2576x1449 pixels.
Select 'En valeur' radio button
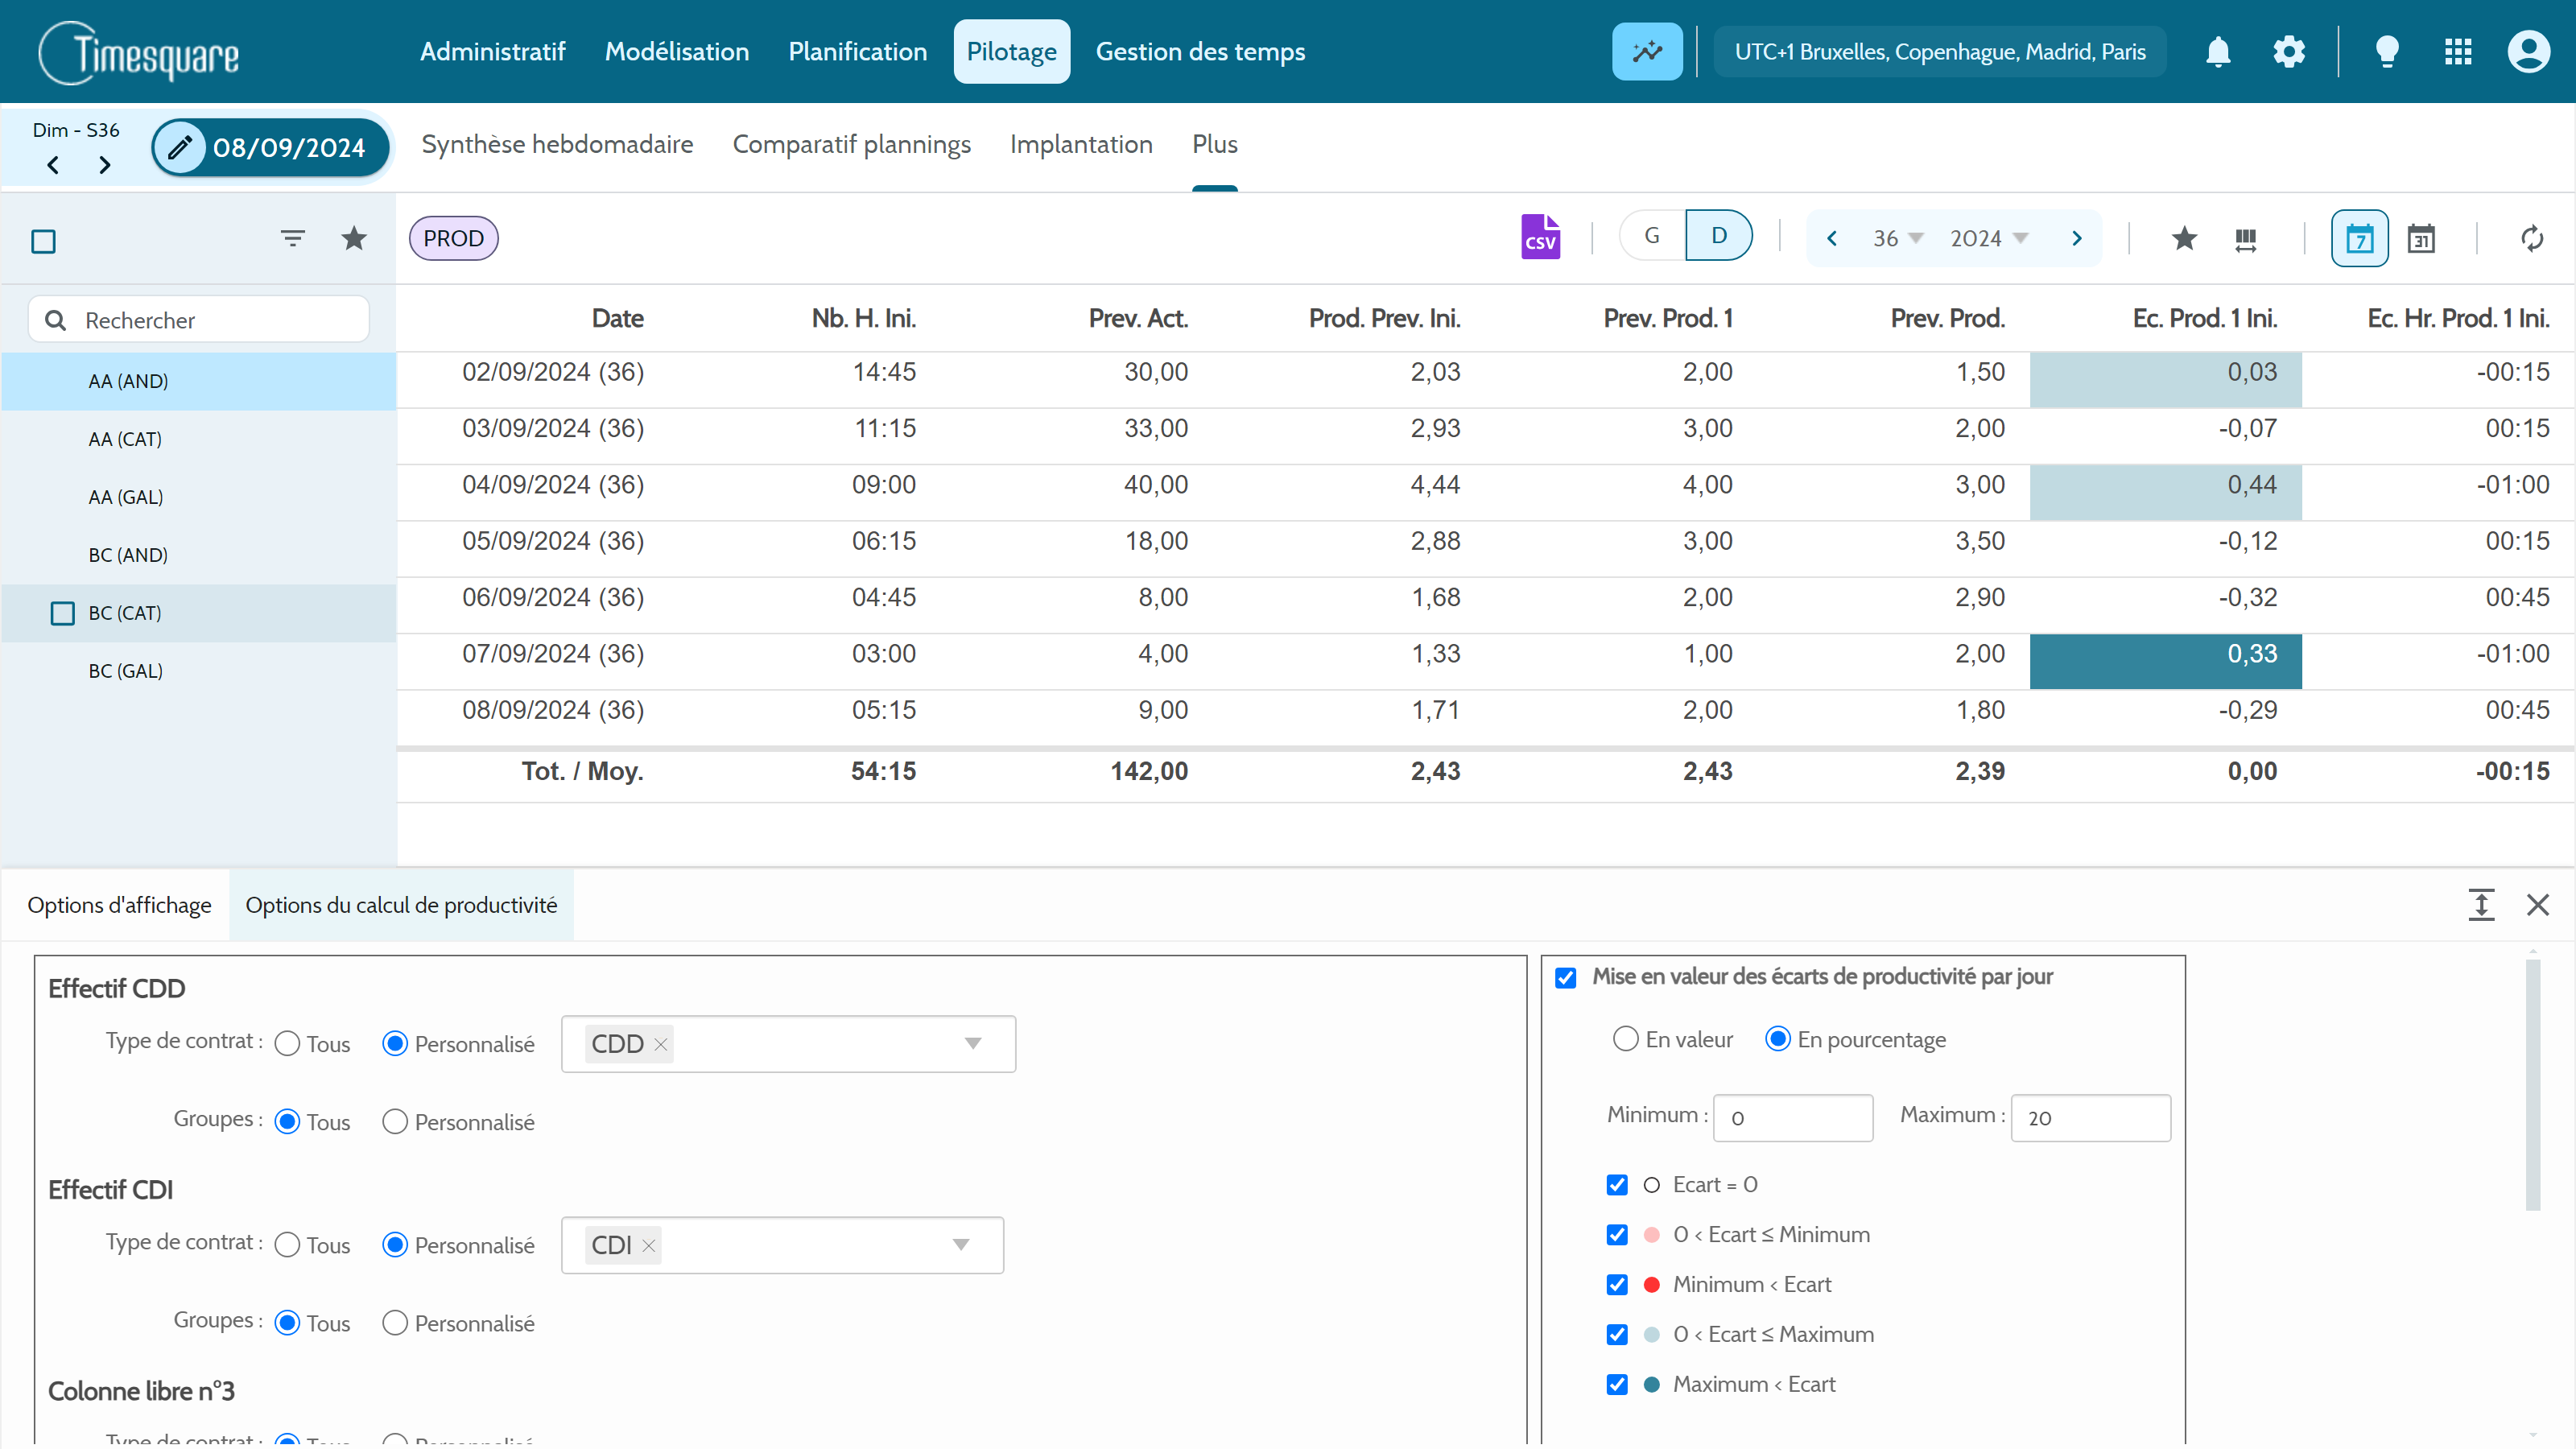tap(1625, 1039)
